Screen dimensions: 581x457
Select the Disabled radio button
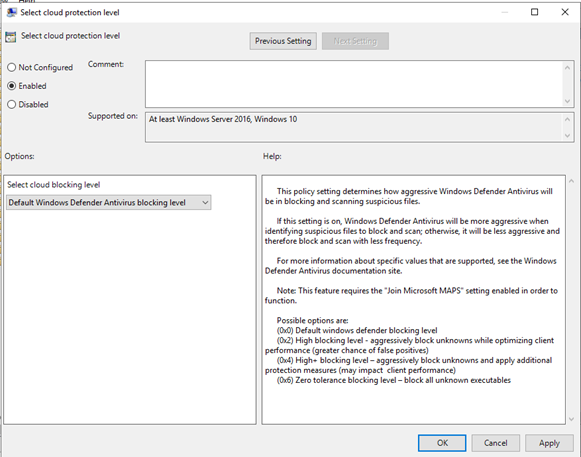point(11,105)
